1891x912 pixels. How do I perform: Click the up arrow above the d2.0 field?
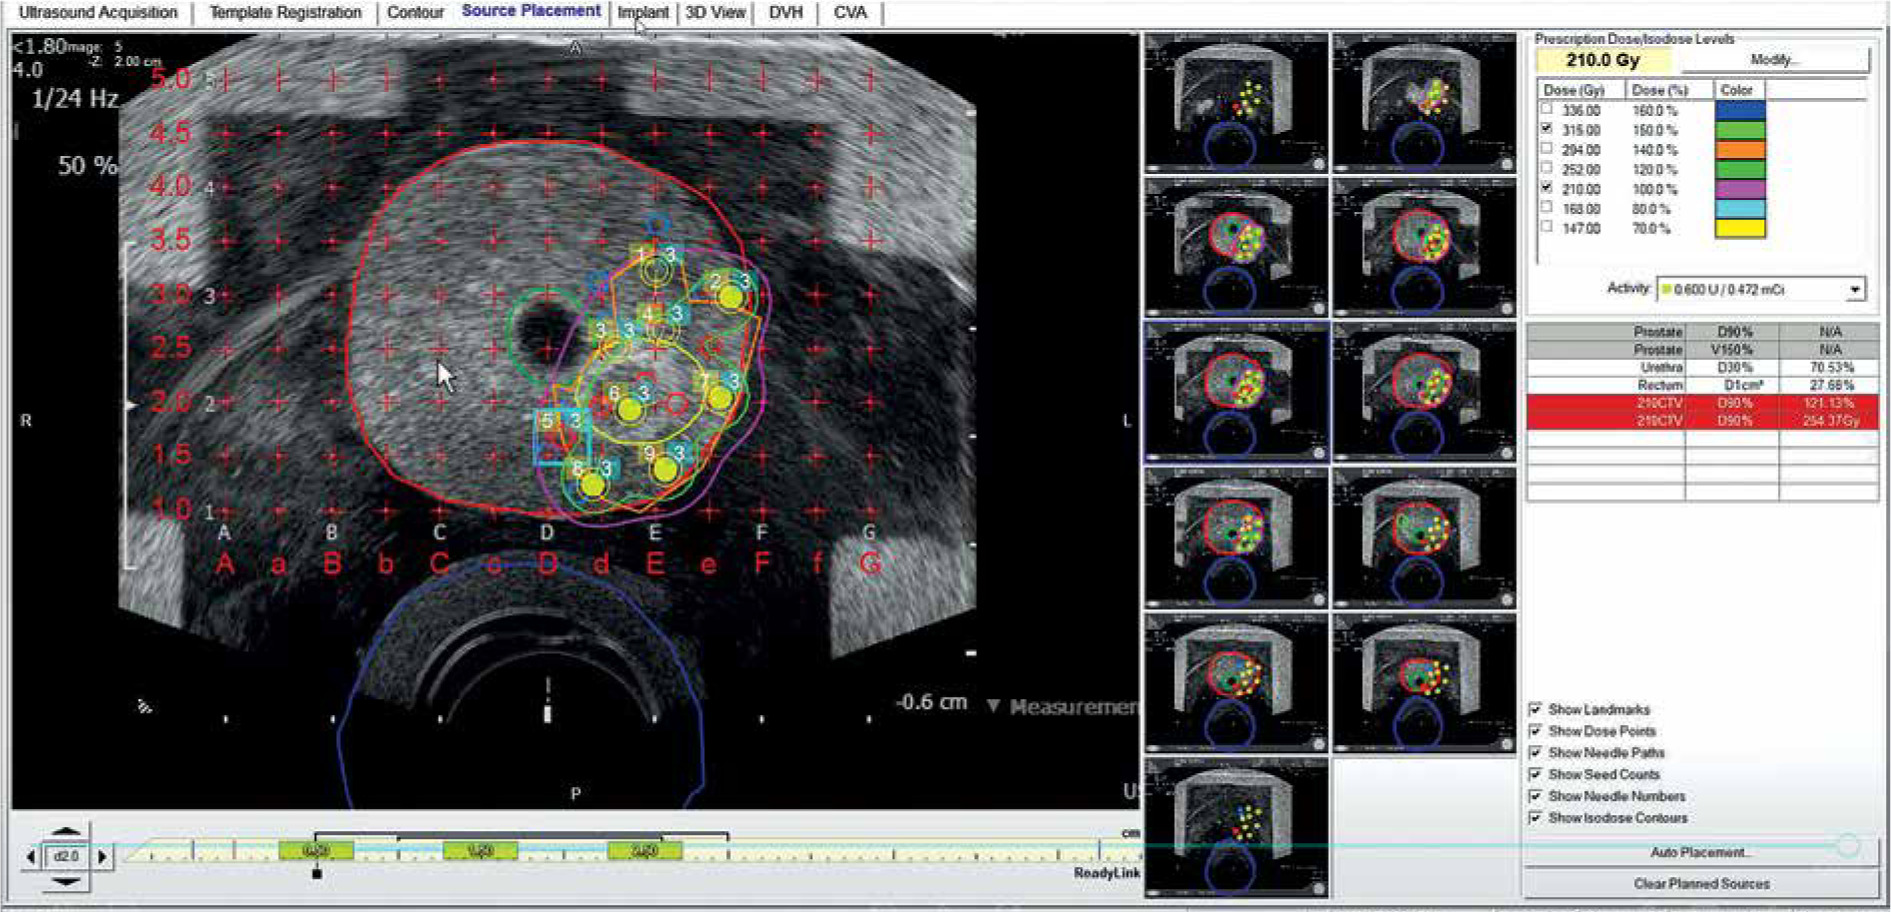pos(65,831)
